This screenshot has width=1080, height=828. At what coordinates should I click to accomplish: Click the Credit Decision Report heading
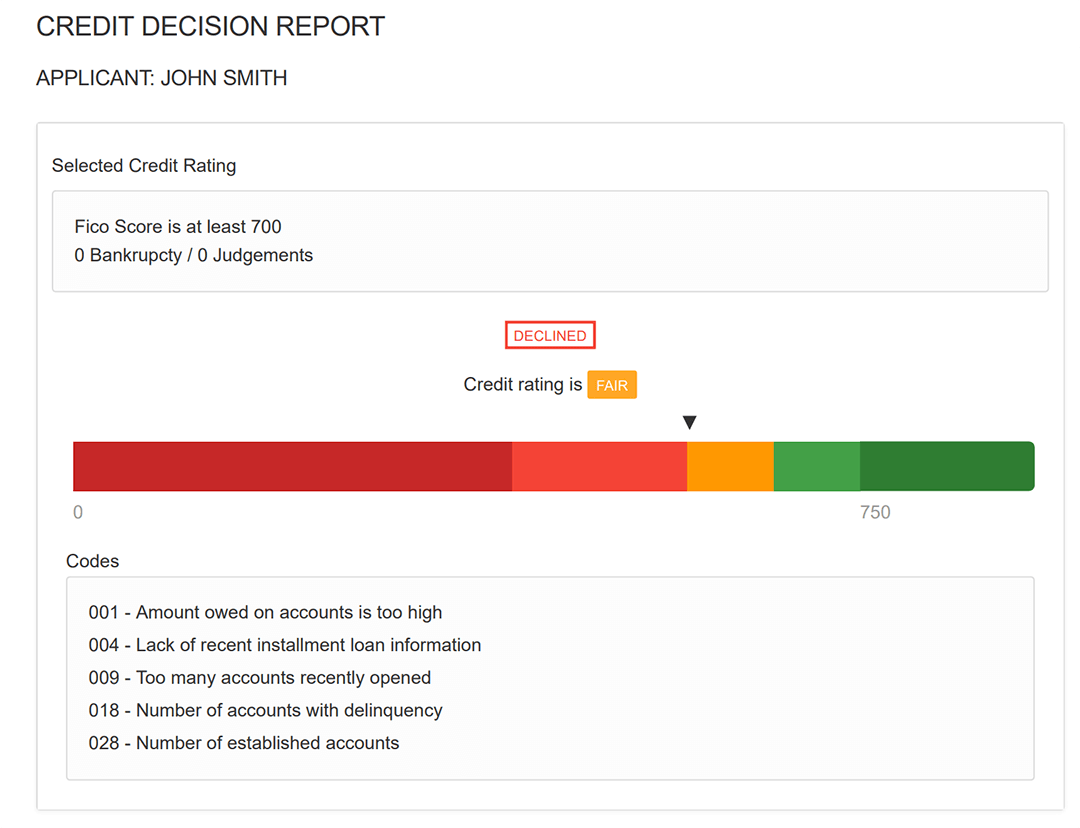pos(210,27)
